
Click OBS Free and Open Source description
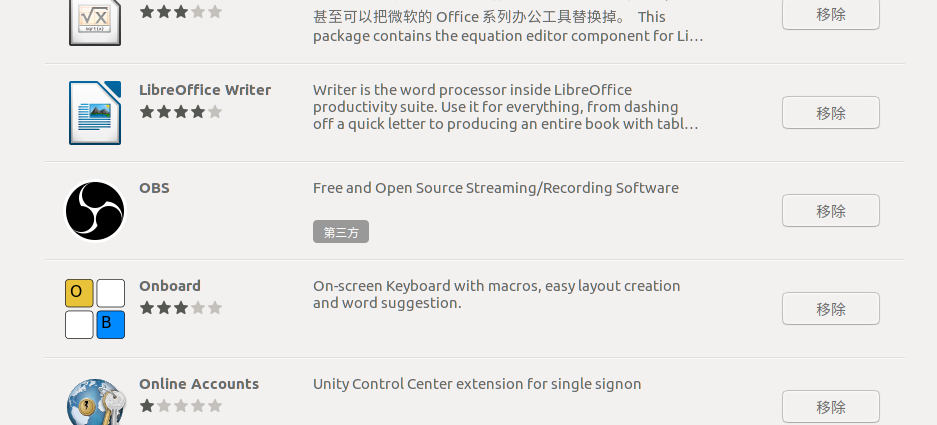(496, 188)
